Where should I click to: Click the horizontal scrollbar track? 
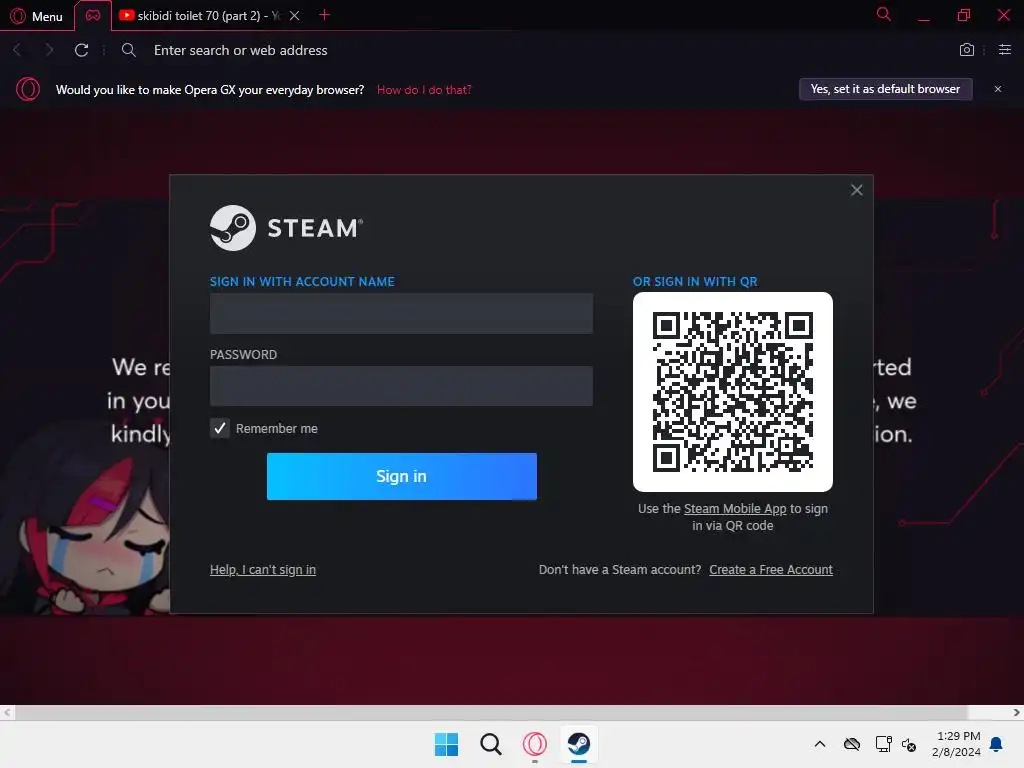click(x=511, y=712)
